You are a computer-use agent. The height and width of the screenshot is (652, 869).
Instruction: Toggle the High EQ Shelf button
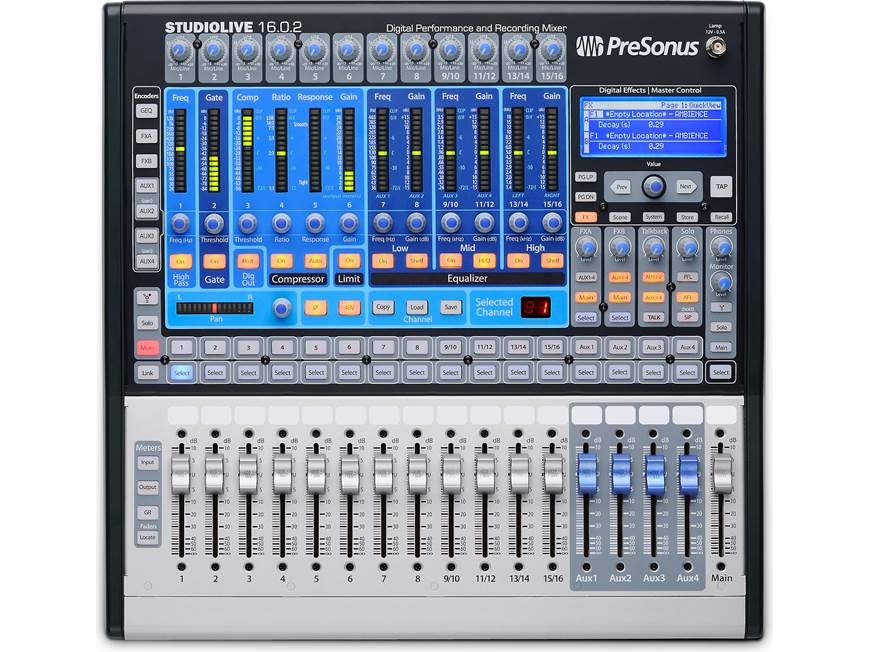point(552,260)
